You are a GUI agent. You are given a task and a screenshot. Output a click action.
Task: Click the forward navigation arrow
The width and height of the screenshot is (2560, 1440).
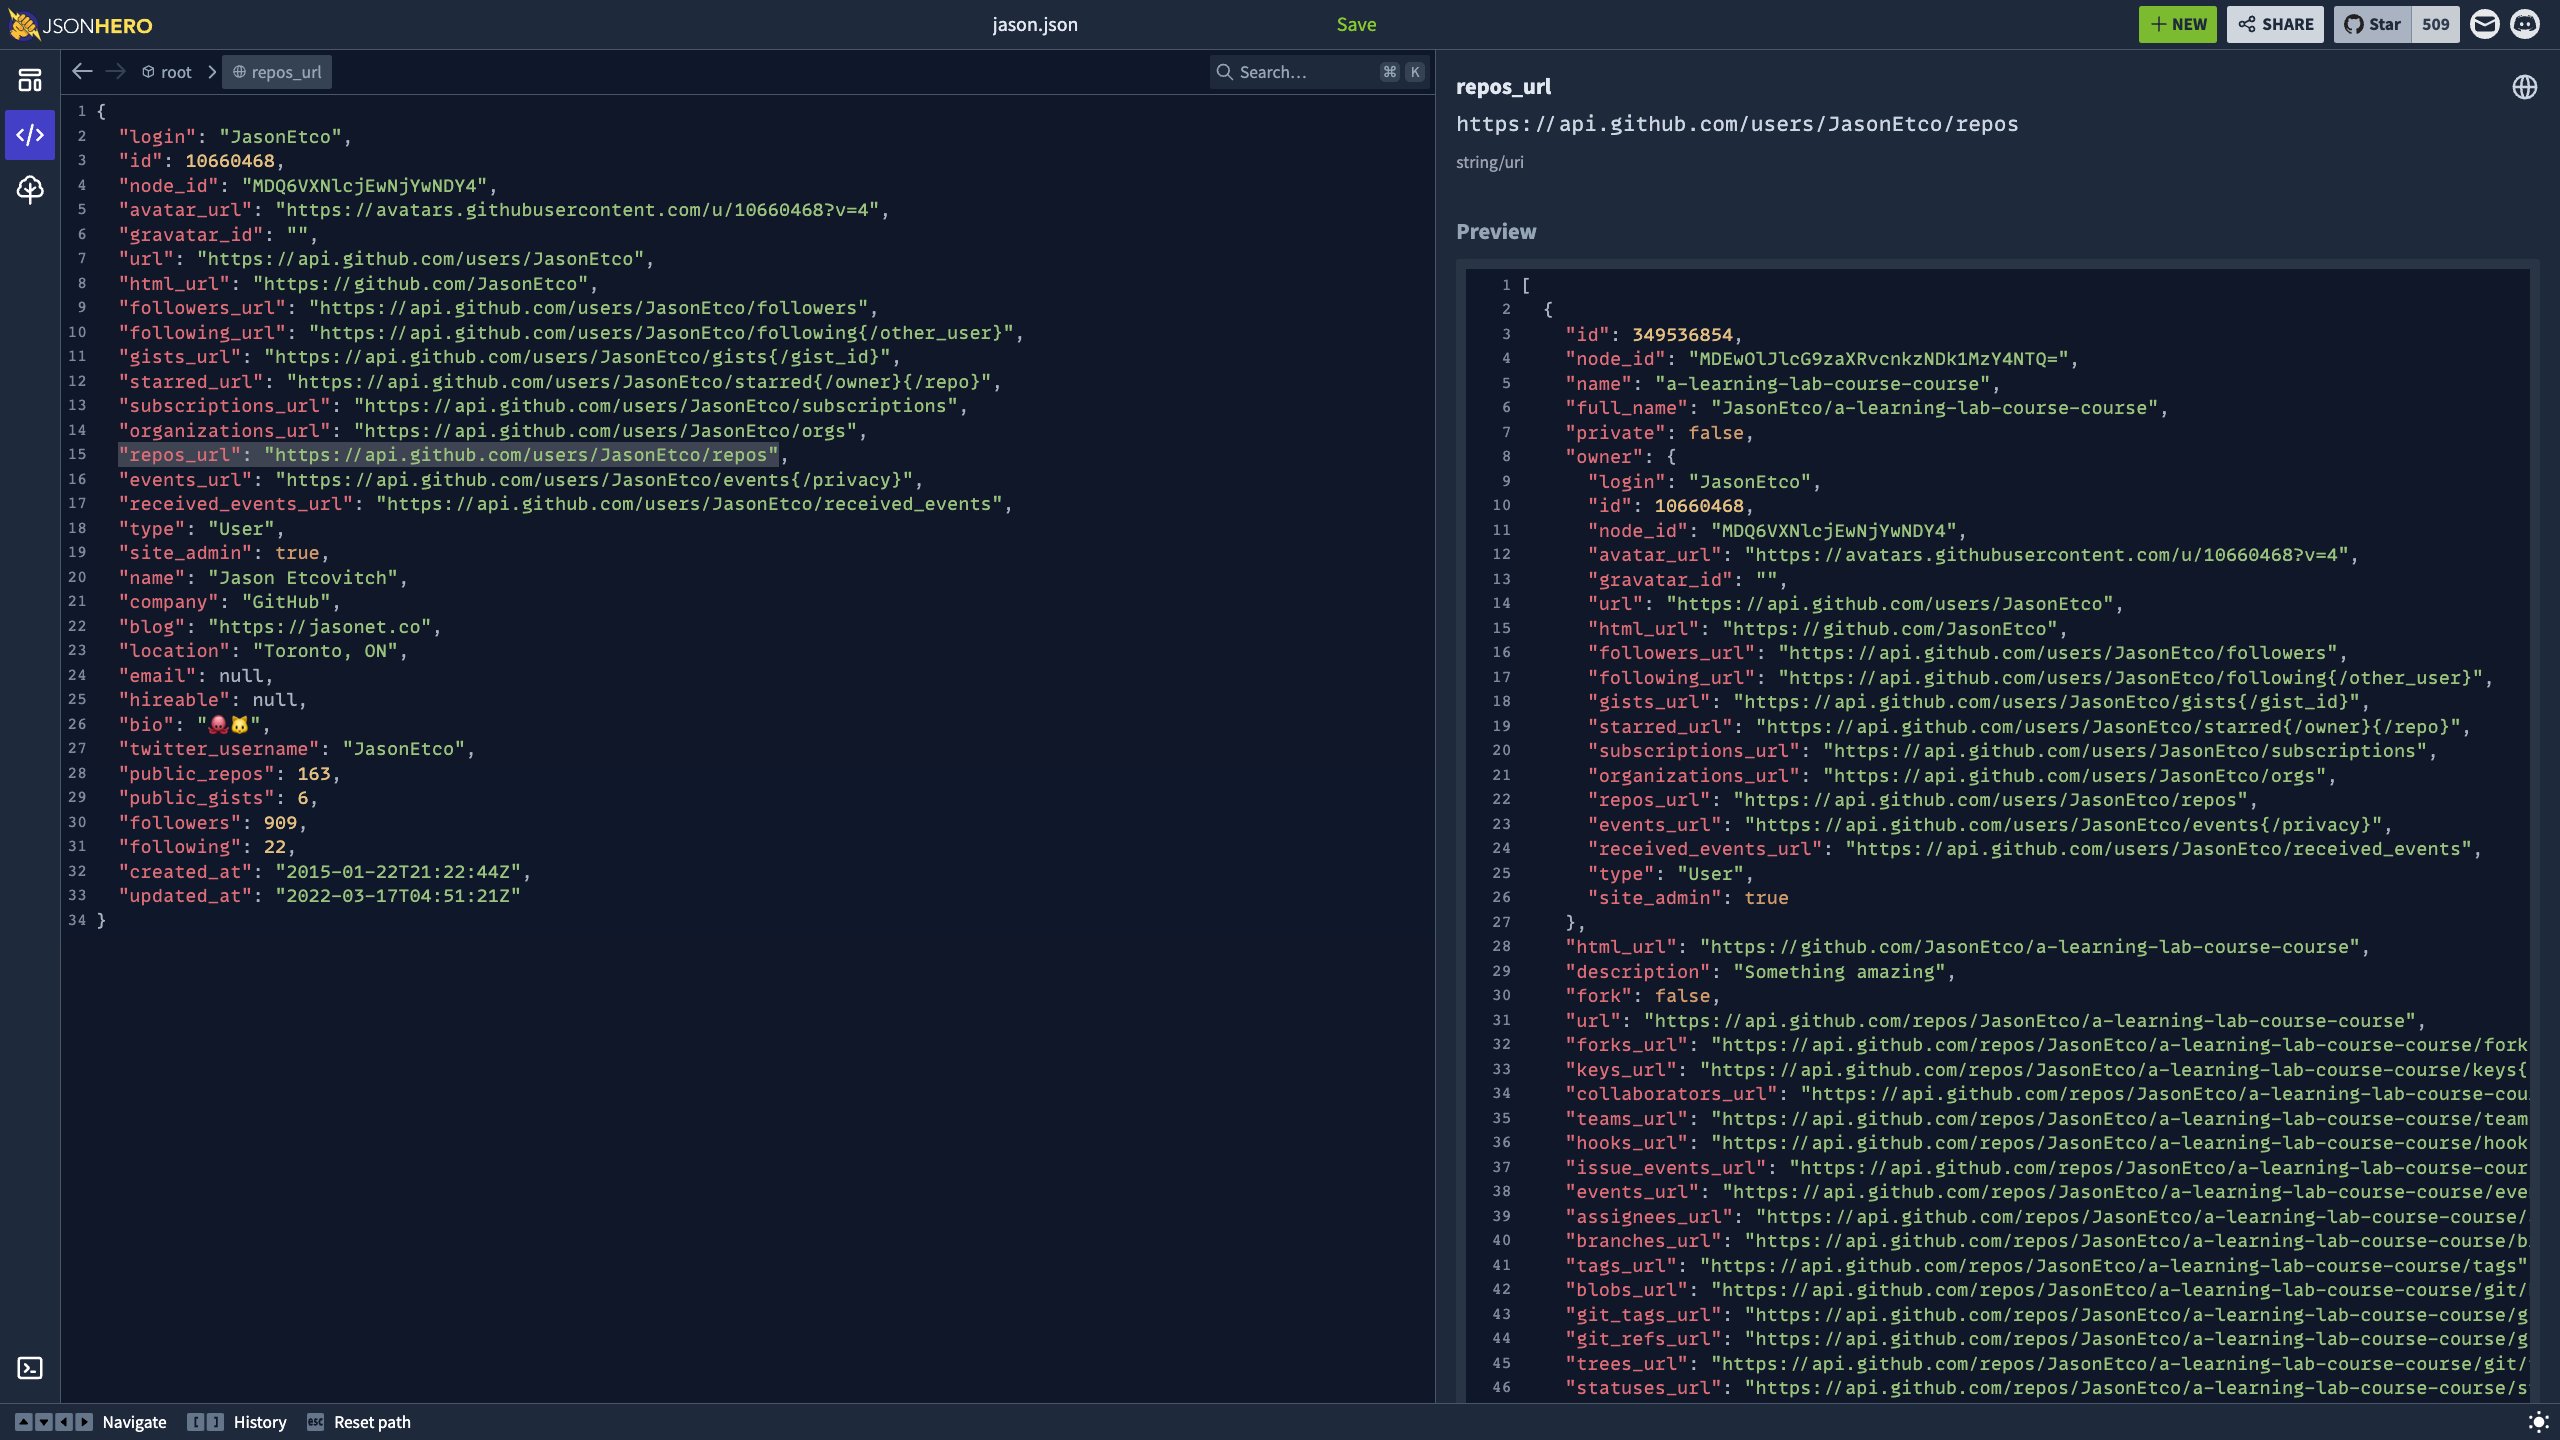[116, 71]
